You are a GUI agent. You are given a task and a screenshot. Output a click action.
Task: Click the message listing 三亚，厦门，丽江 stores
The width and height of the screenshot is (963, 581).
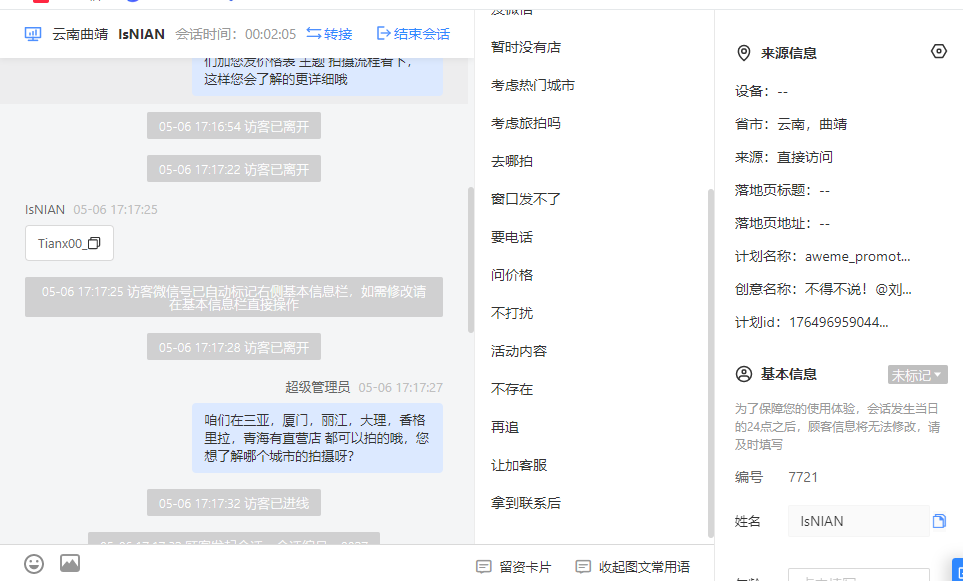318,438
